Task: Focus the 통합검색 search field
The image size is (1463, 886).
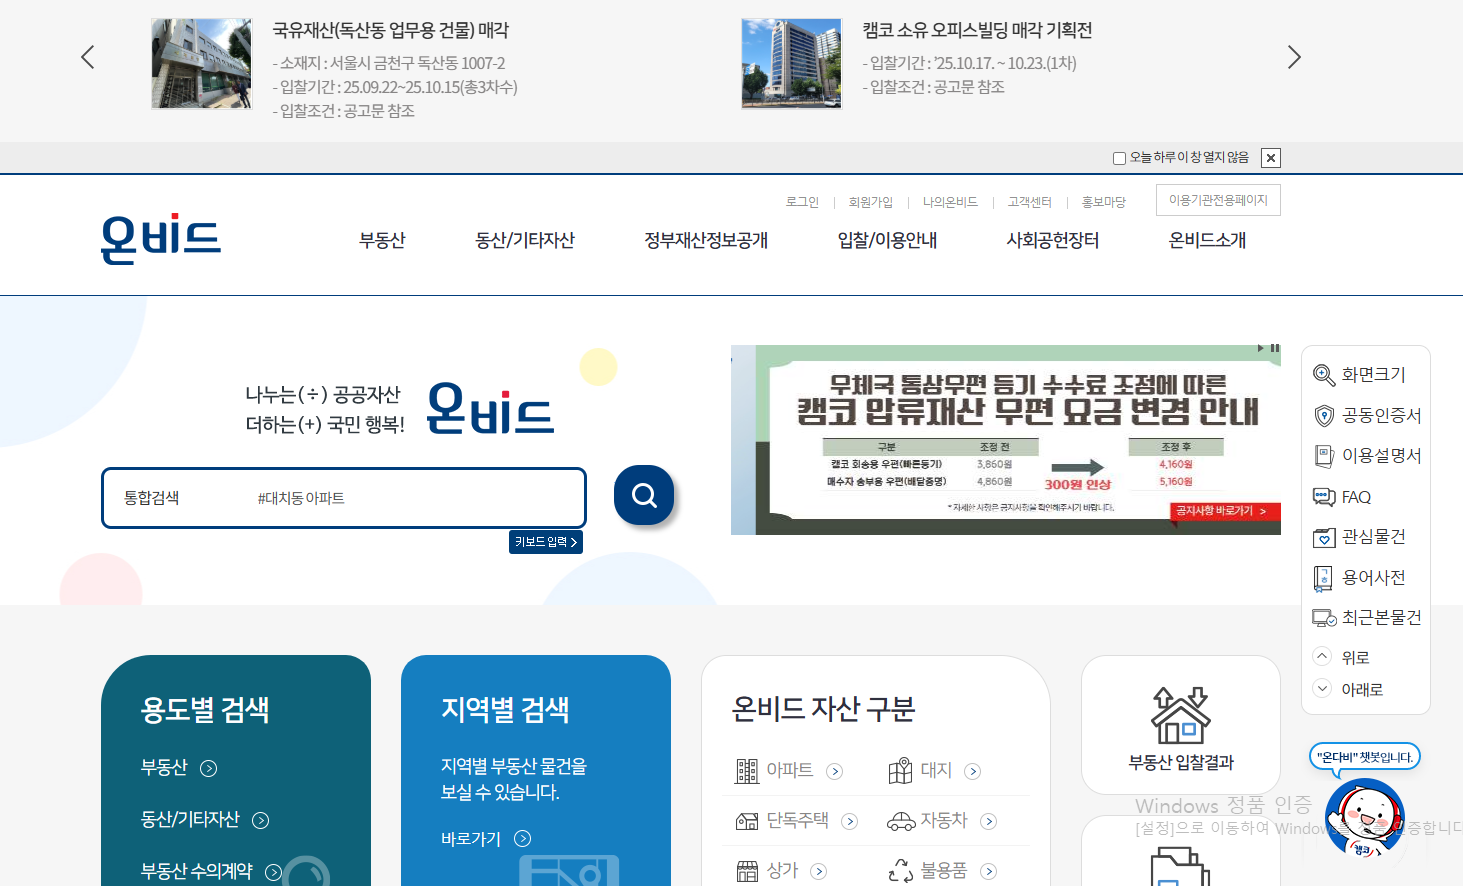Action: coord(343,498)
